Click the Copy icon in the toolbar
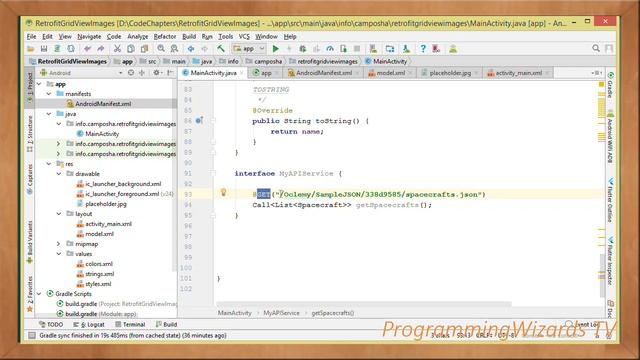The height and width of the screenshot is (360, 640). [131, 49]
